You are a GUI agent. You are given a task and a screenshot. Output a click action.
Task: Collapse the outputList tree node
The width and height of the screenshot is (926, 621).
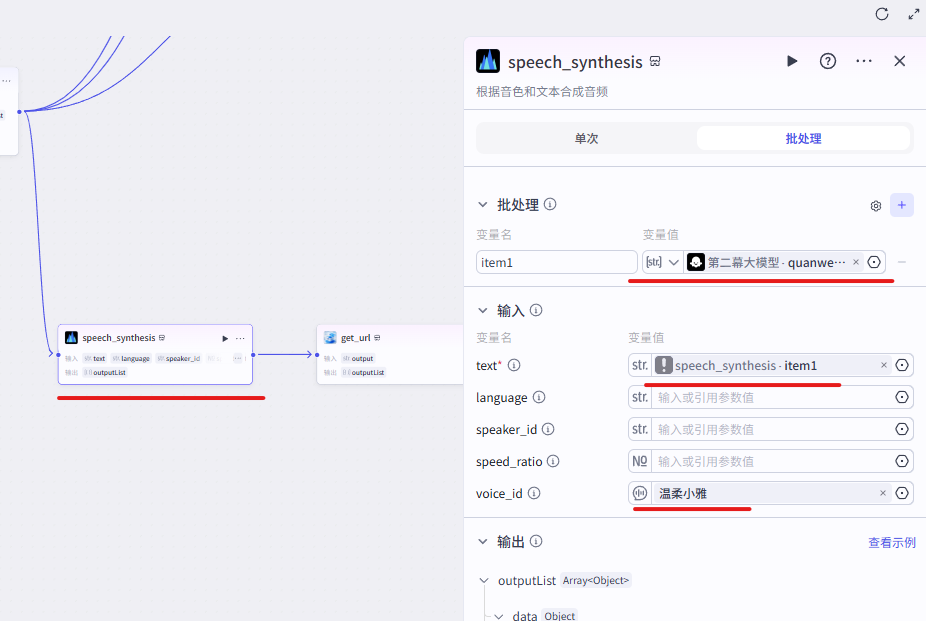(484, 581)
